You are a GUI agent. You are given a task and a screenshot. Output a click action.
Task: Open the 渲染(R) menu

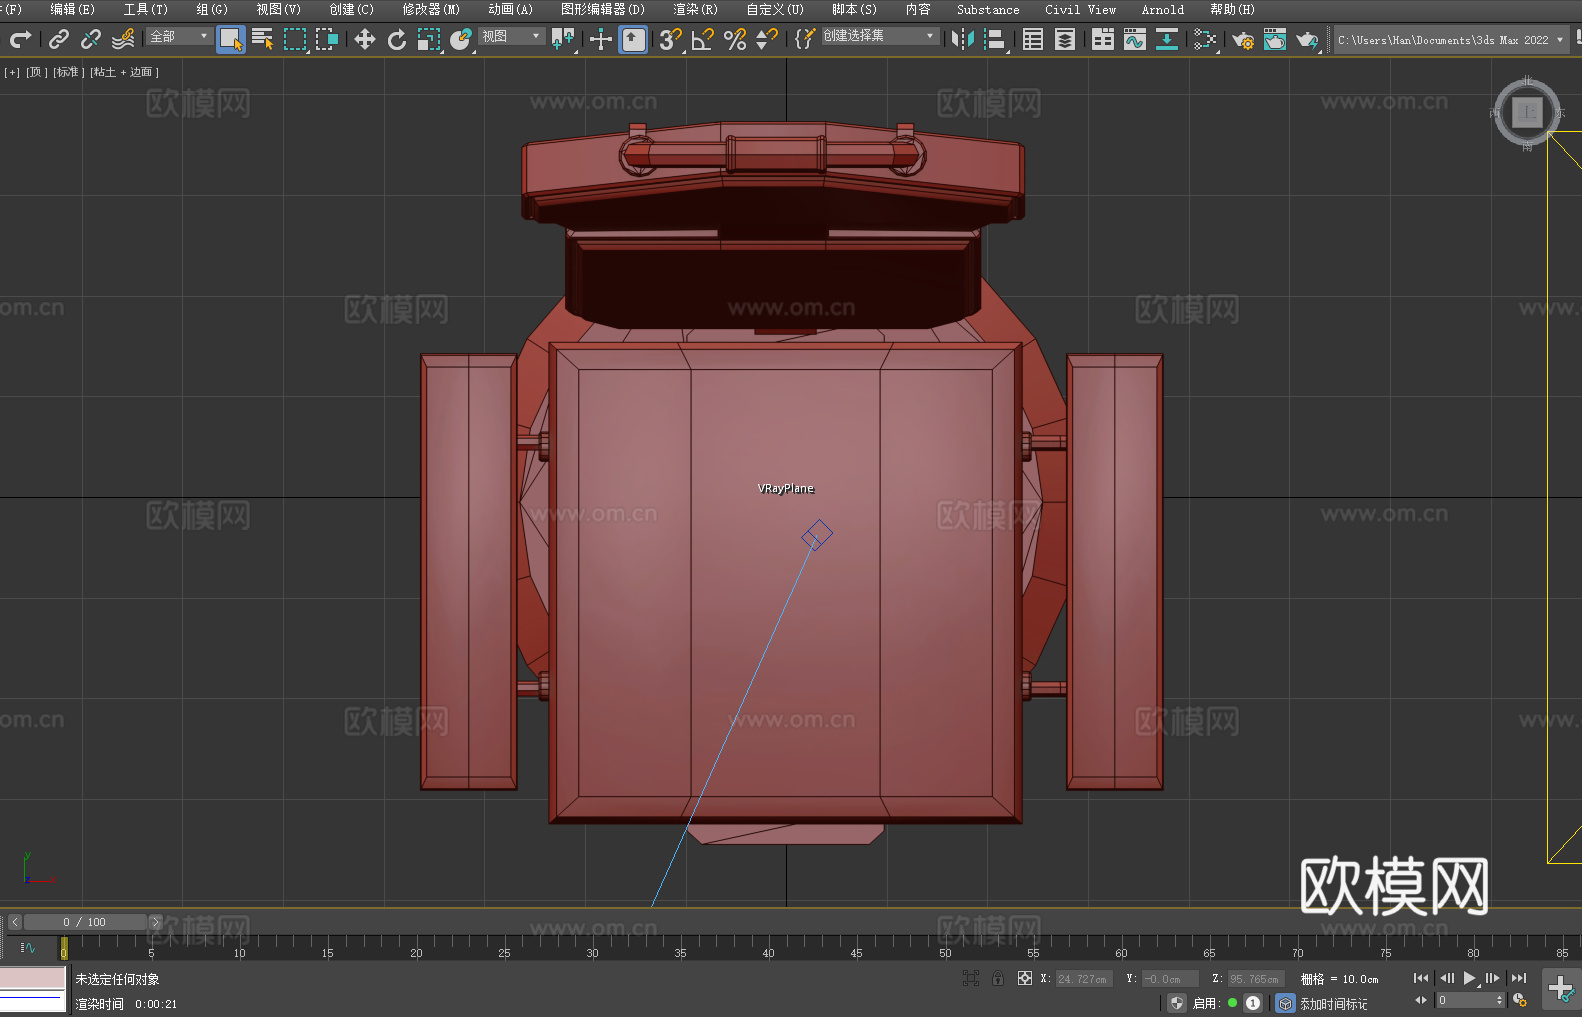pyautogui.click(x=695, y=9)
